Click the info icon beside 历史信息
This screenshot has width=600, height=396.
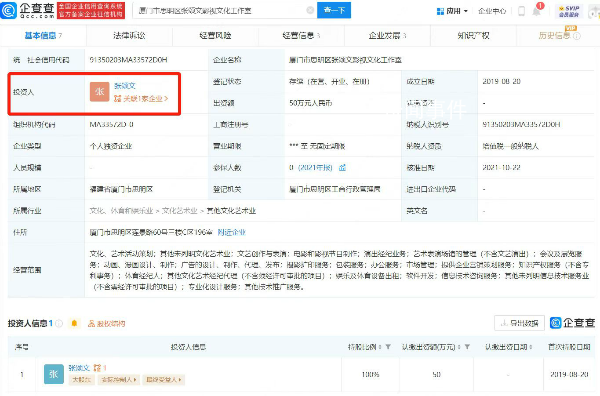[x=577, y=36]
